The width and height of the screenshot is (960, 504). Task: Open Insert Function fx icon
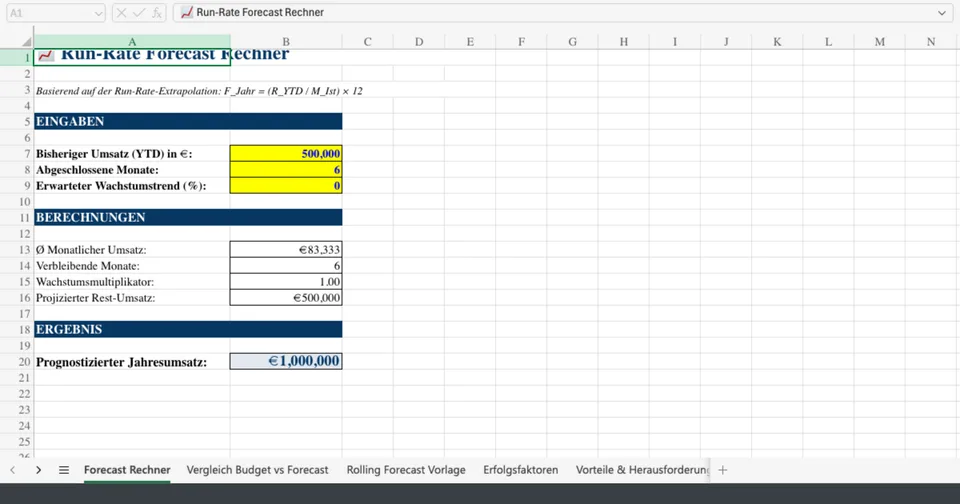157,13
